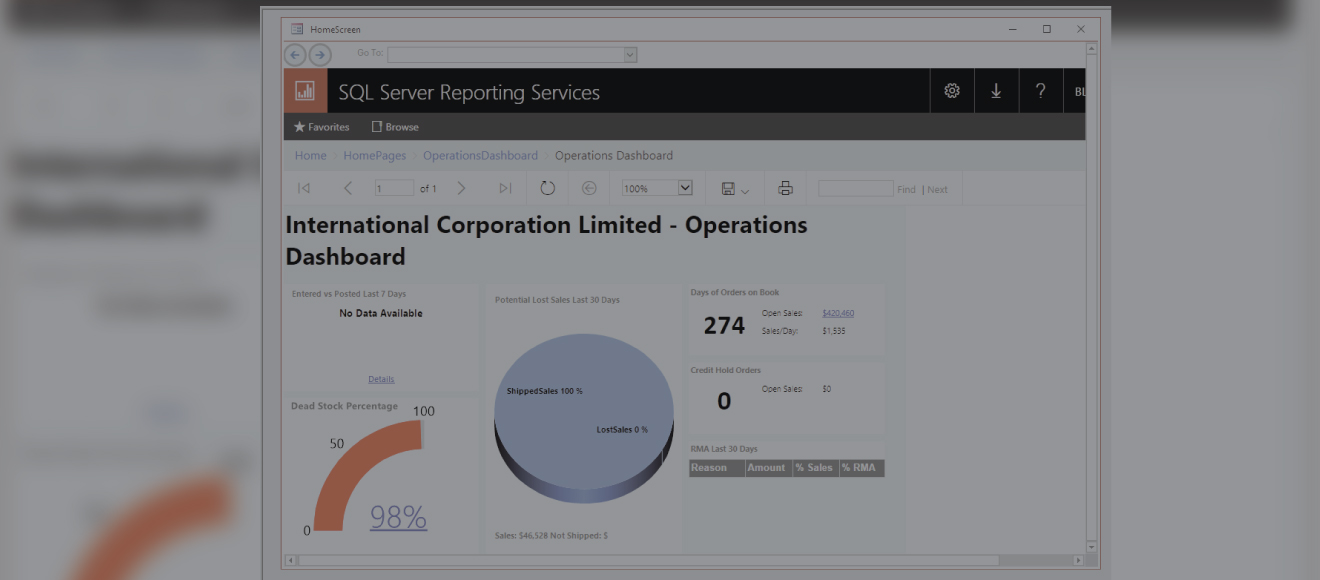
Task: Click the browser back arrow button
Action: 295,55
